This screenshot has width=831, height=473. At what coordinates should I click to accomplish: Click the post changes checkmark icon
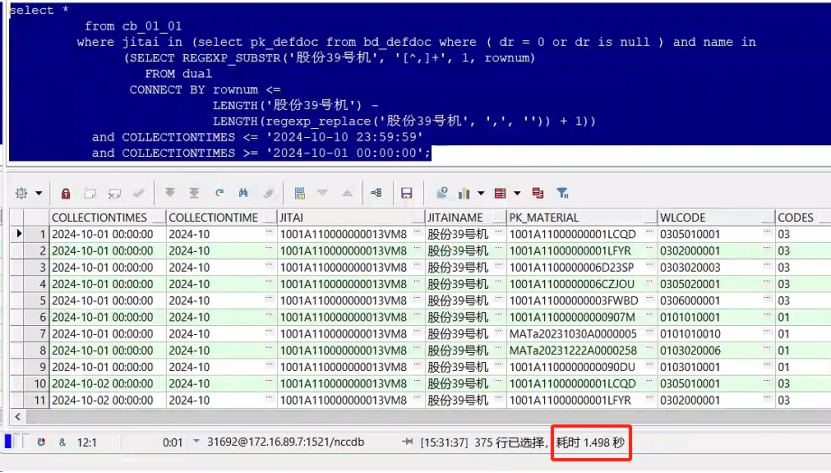139,194
